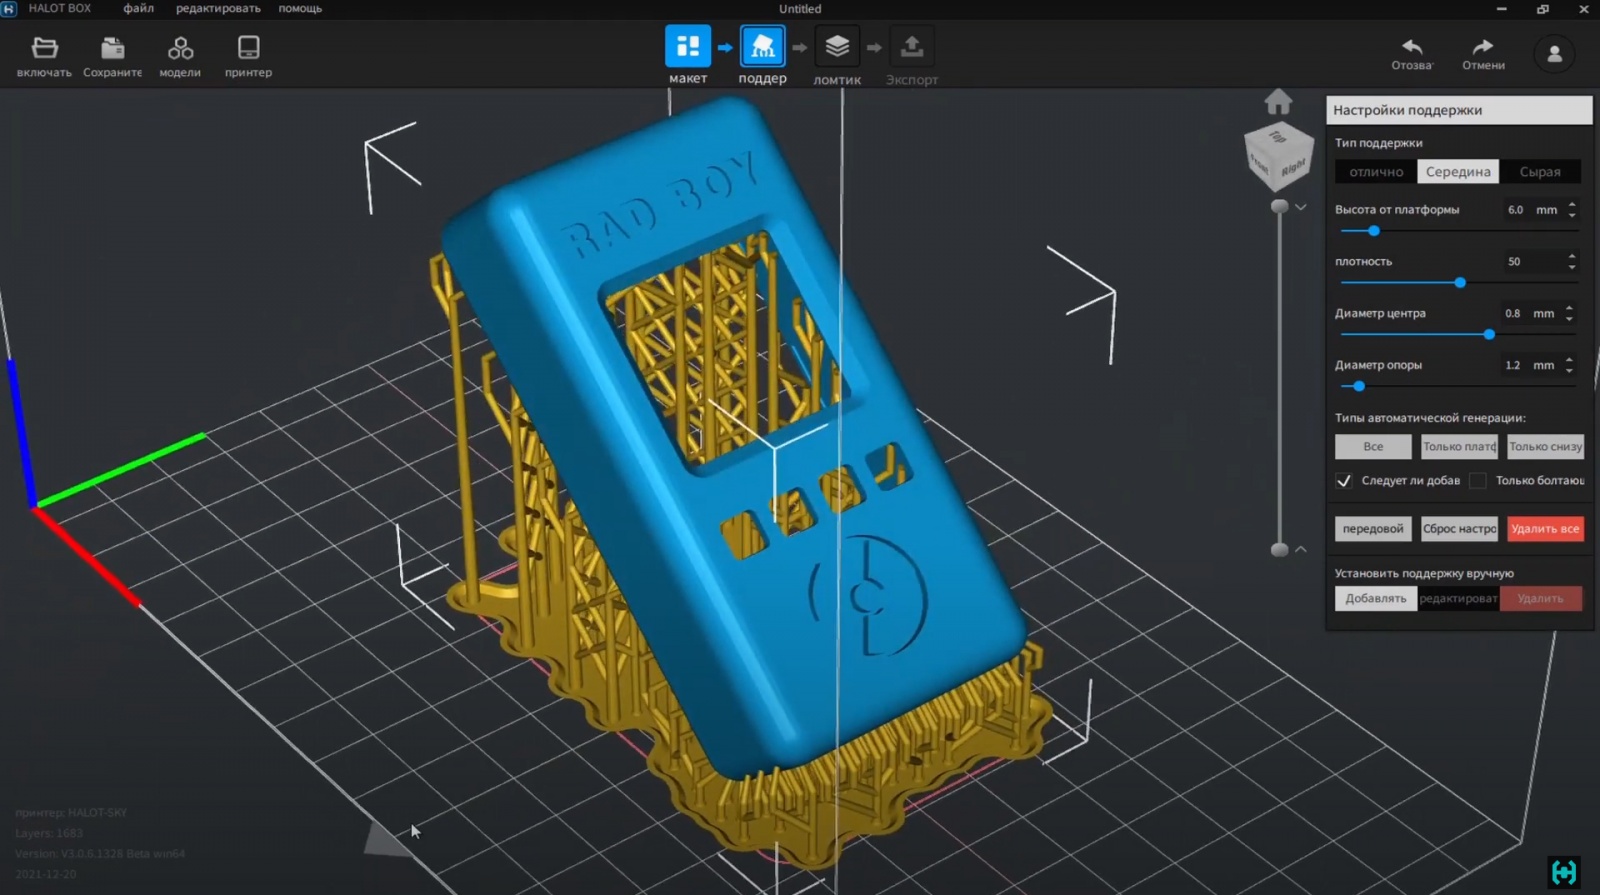Click the chevron beside layer slider bottom
This screenshot has width=1600, height=895.
pyautogui.click(x=1300, y=549)
